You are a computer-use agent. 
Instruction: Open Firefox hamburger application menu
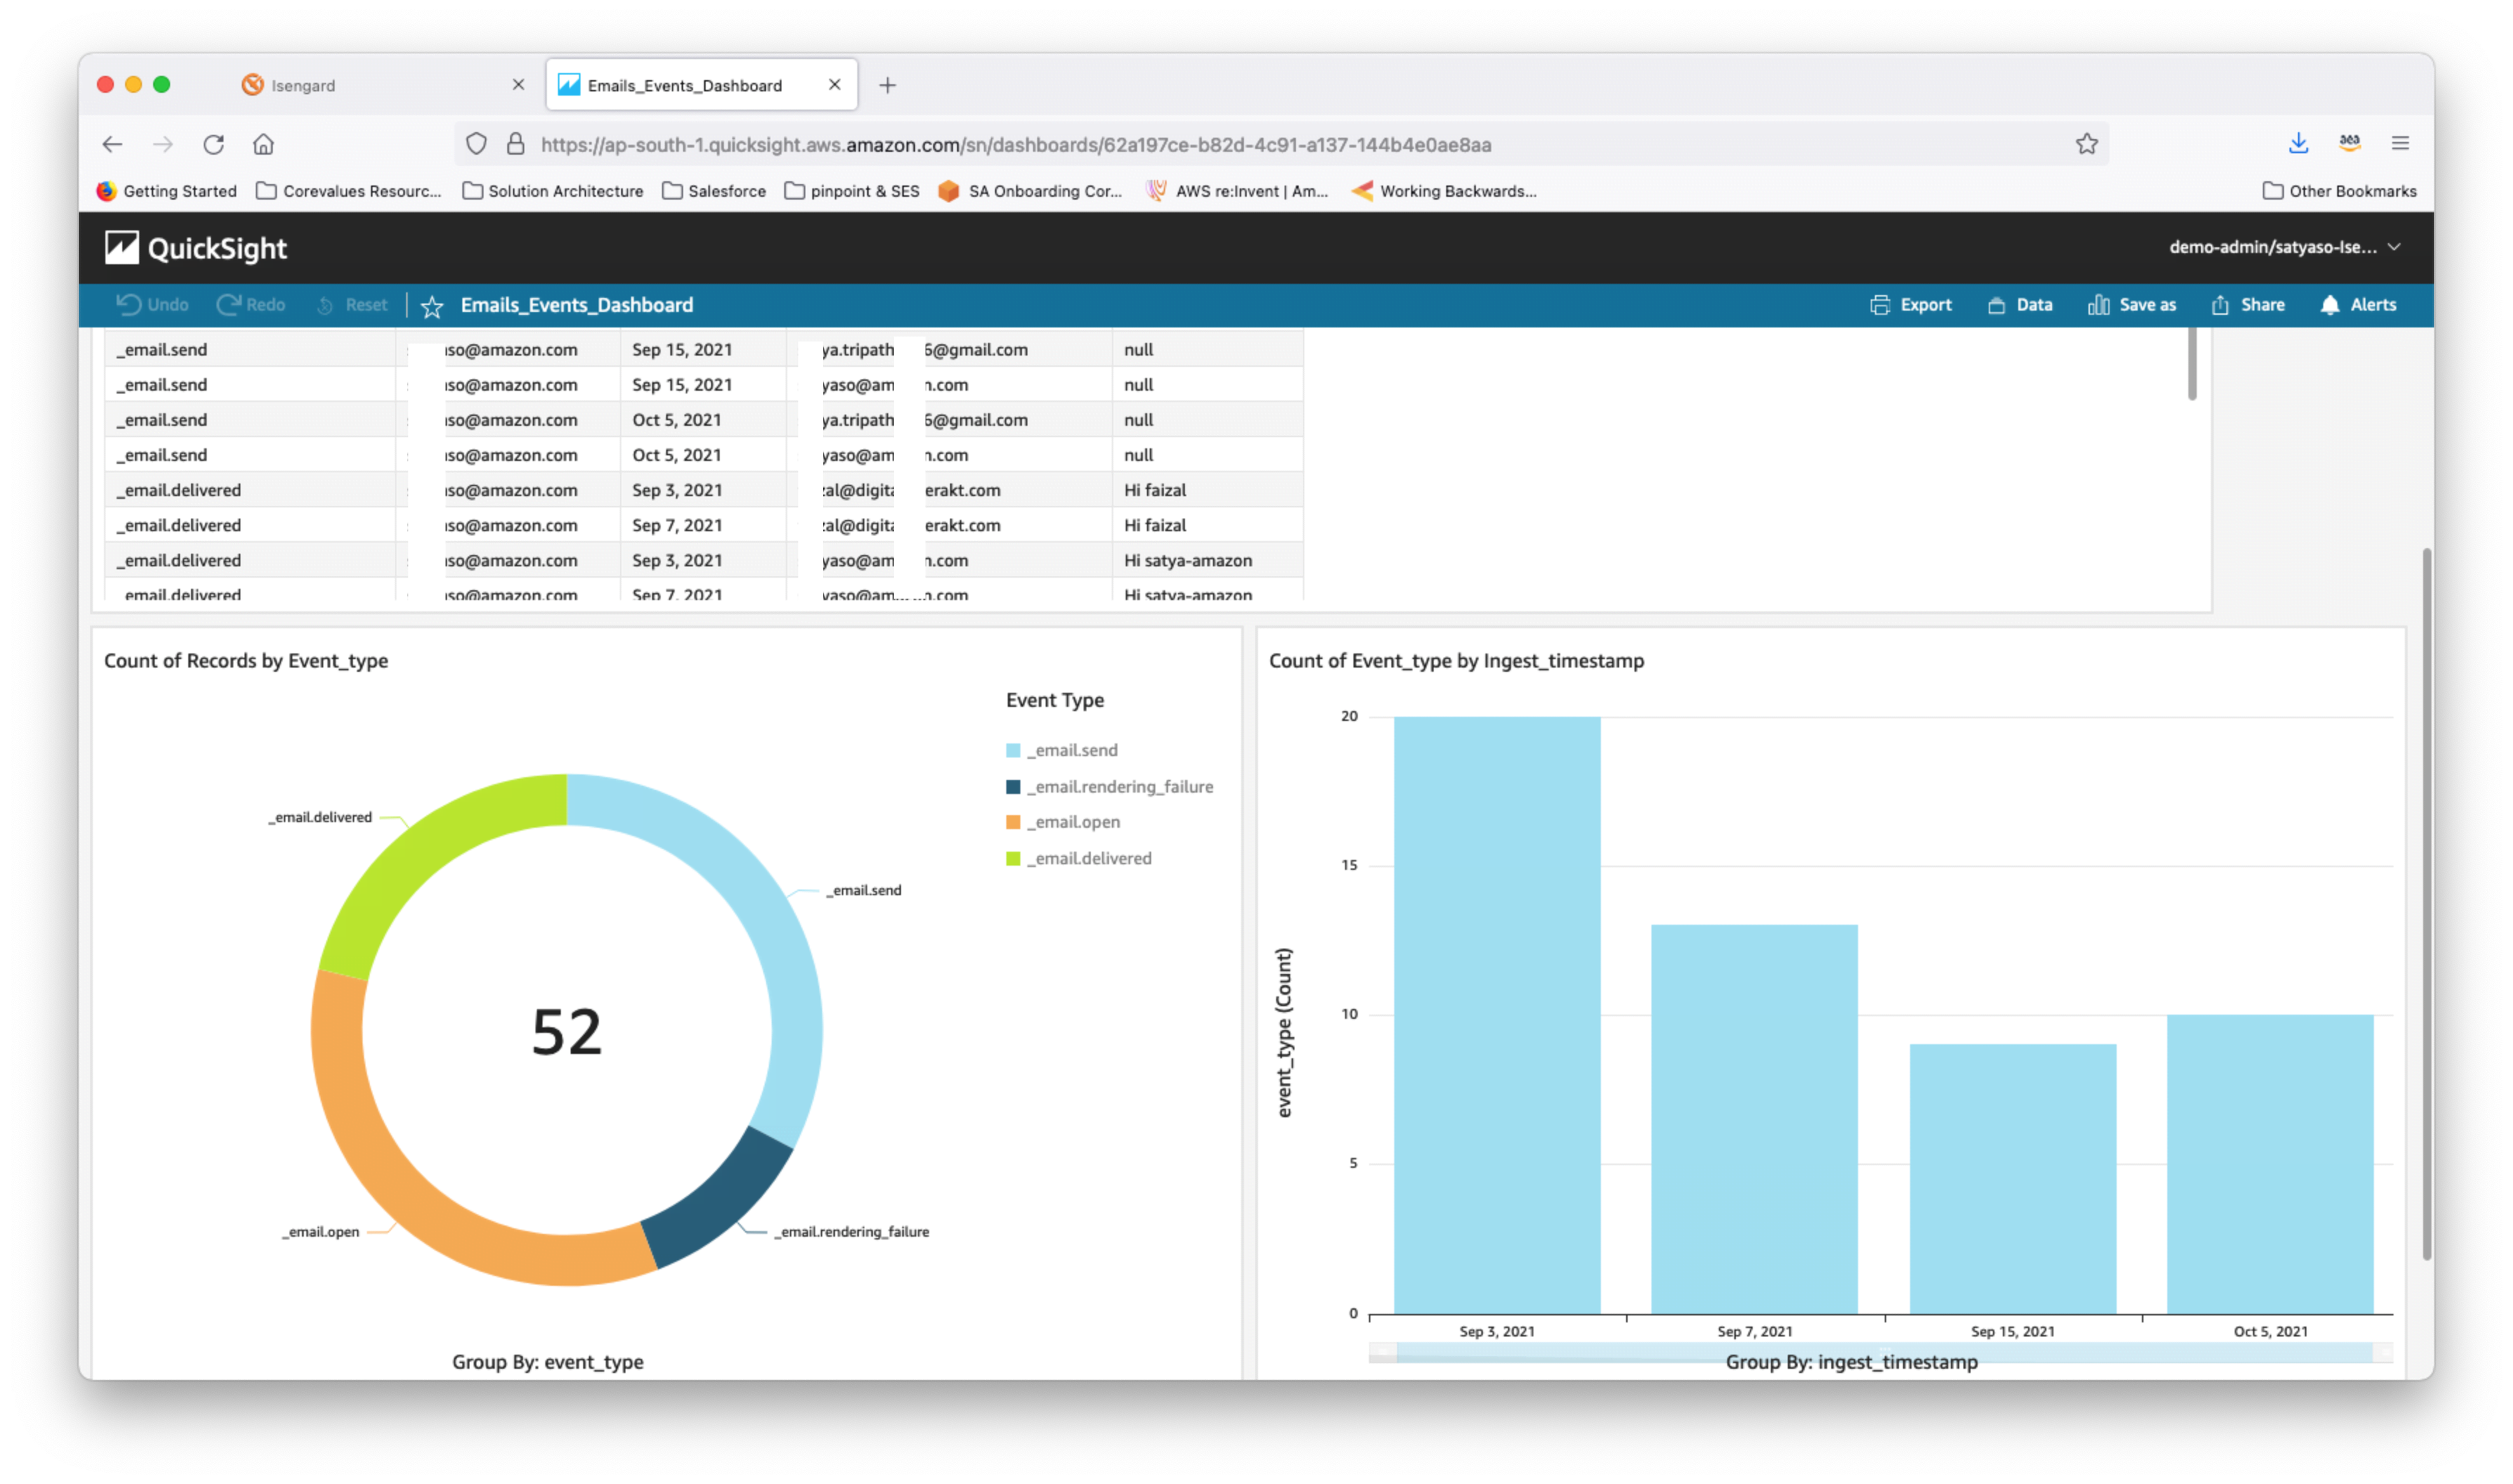pos(2400,143)
